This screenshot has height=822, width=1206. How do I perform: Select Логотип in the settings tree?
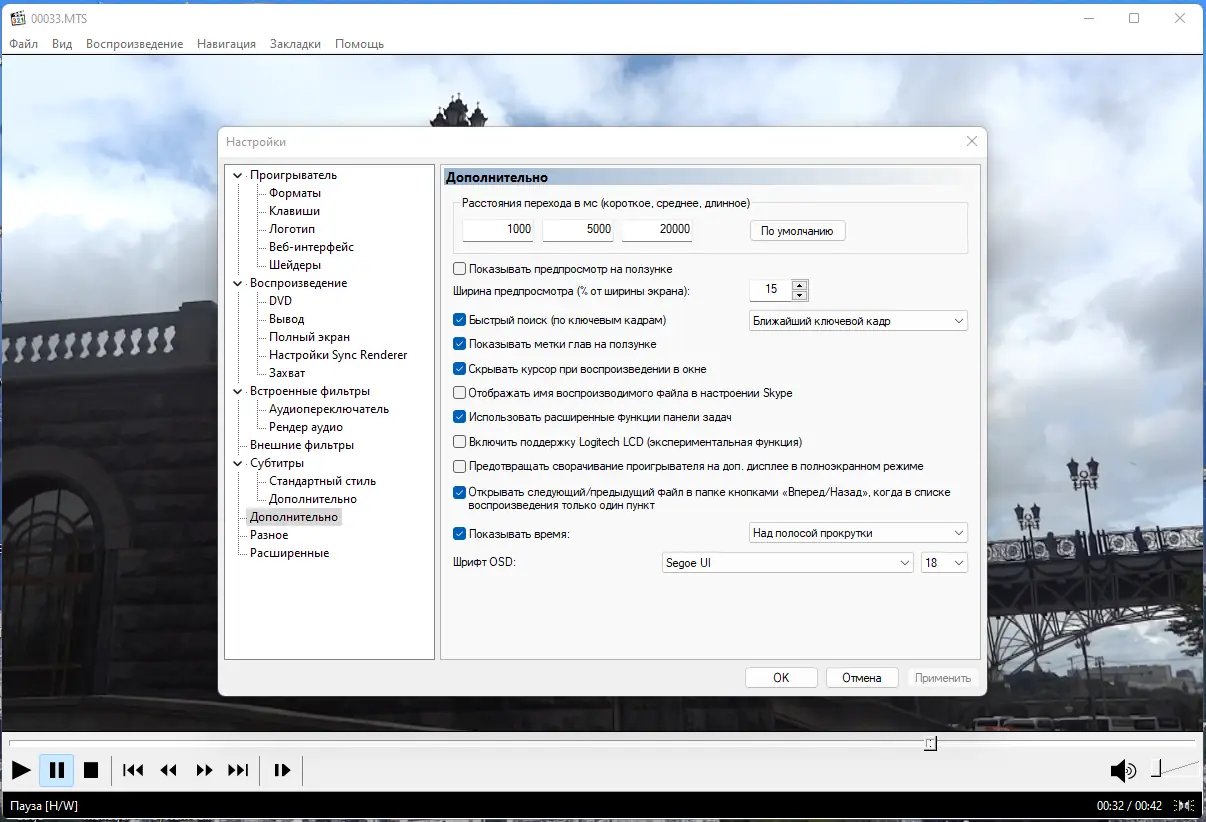292,229
